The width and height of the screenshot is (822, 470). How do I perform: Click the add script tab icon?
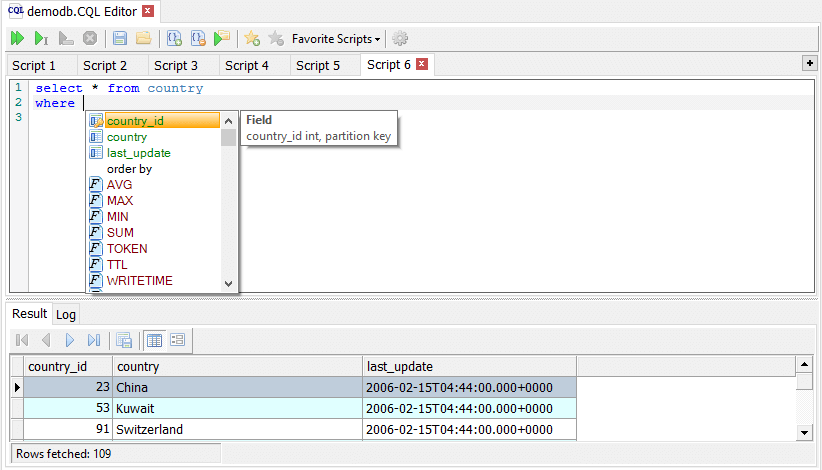(x=174, y=39)
